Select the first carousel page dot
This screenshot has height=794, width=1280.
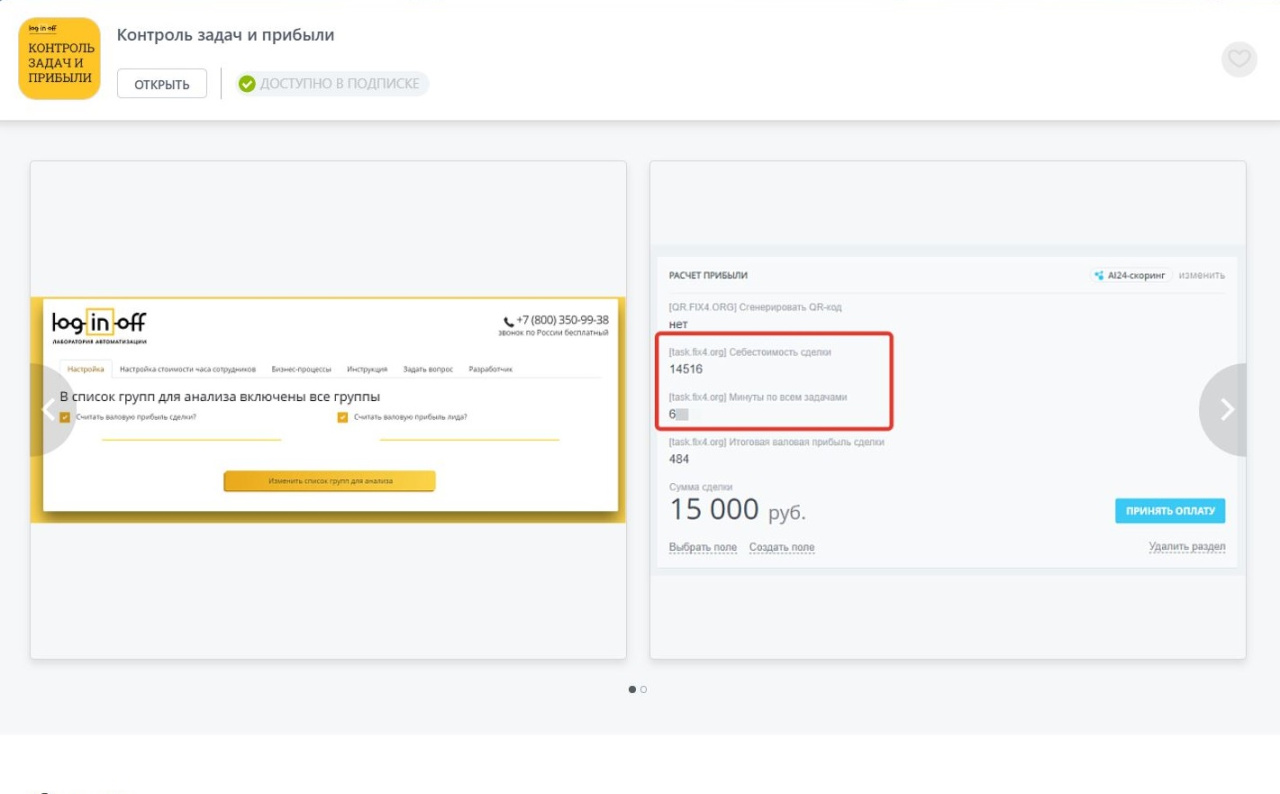(632, 689)
